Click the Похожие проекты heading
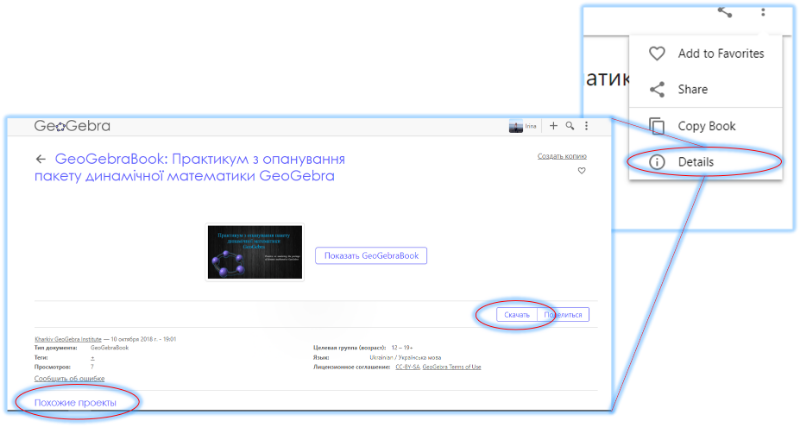800x427 pixels. point(76,403)
